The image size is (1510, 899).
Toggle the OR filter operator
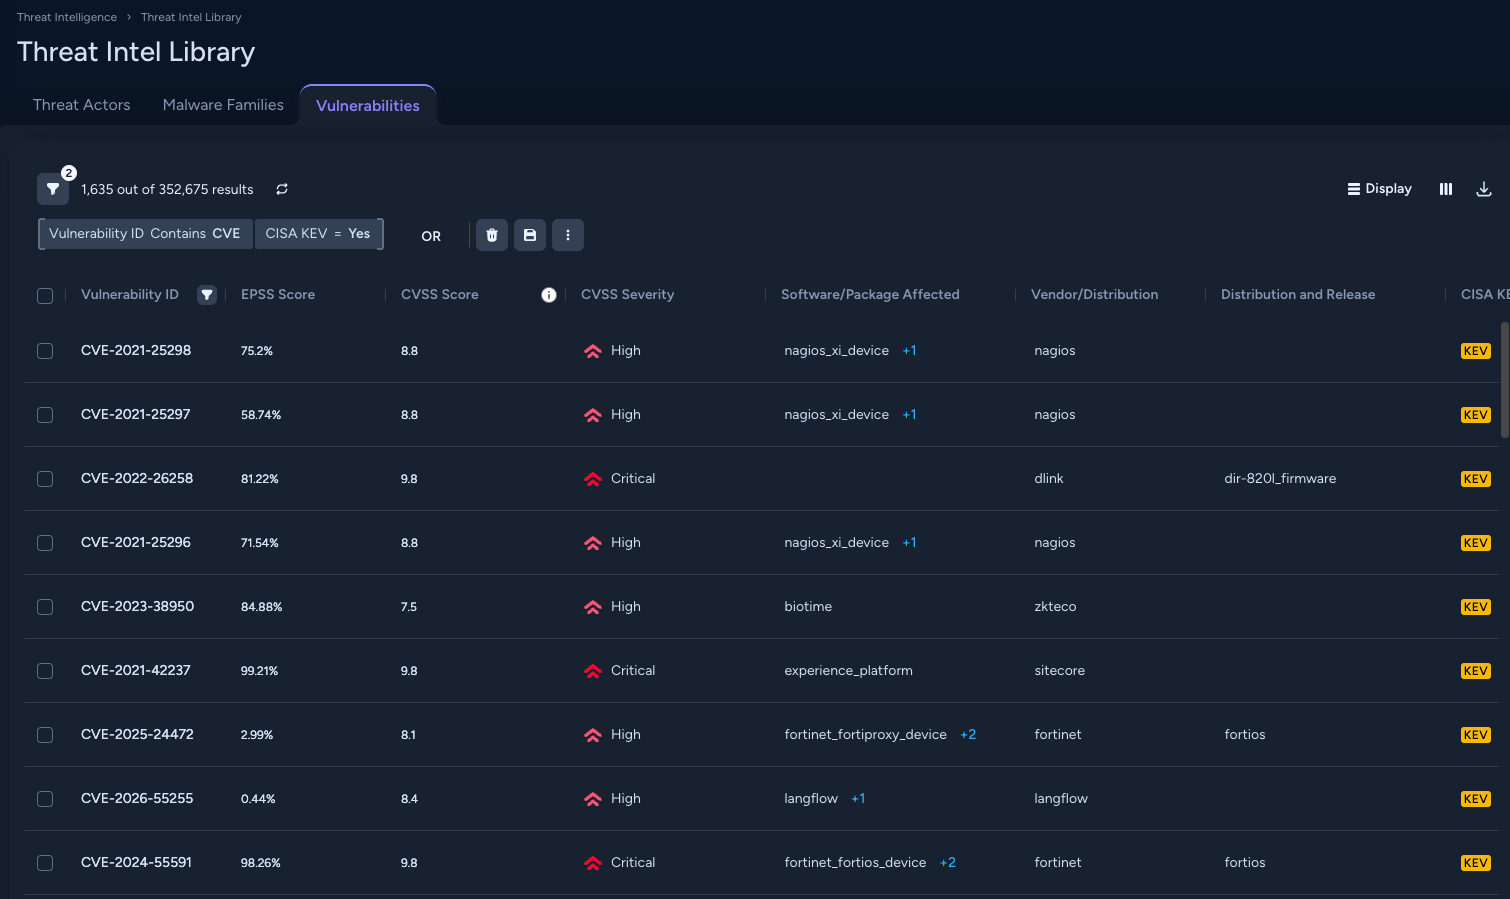pos(431,236)
